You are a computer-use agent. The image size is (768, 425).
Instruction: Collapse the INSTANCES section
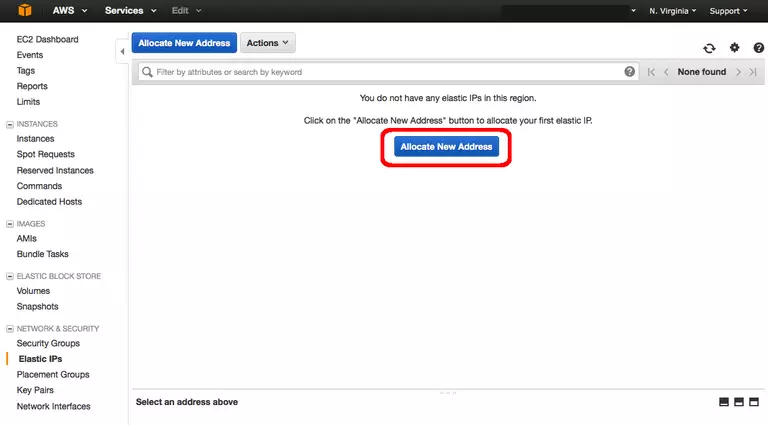(x=10, y=124)
